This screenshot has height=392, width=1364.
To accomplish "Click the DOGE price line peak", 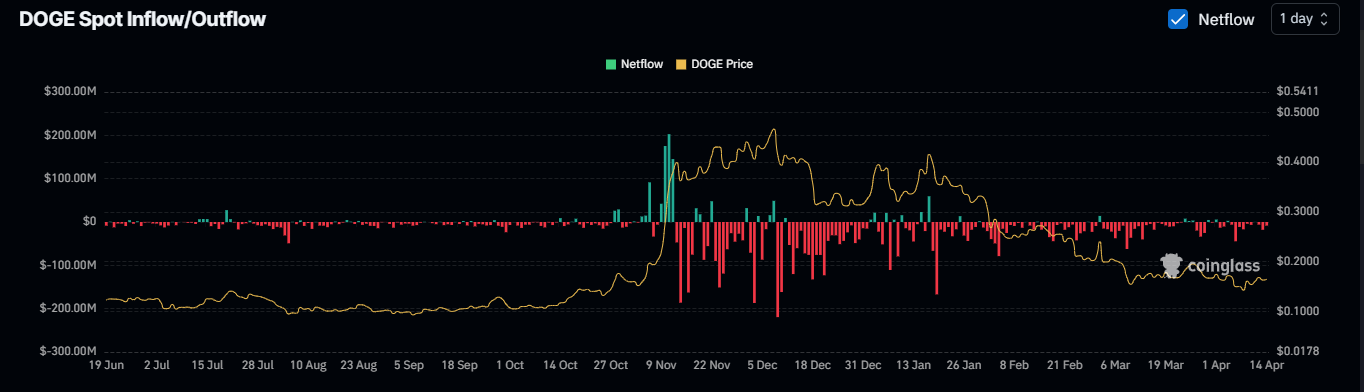I will (774, 130).
